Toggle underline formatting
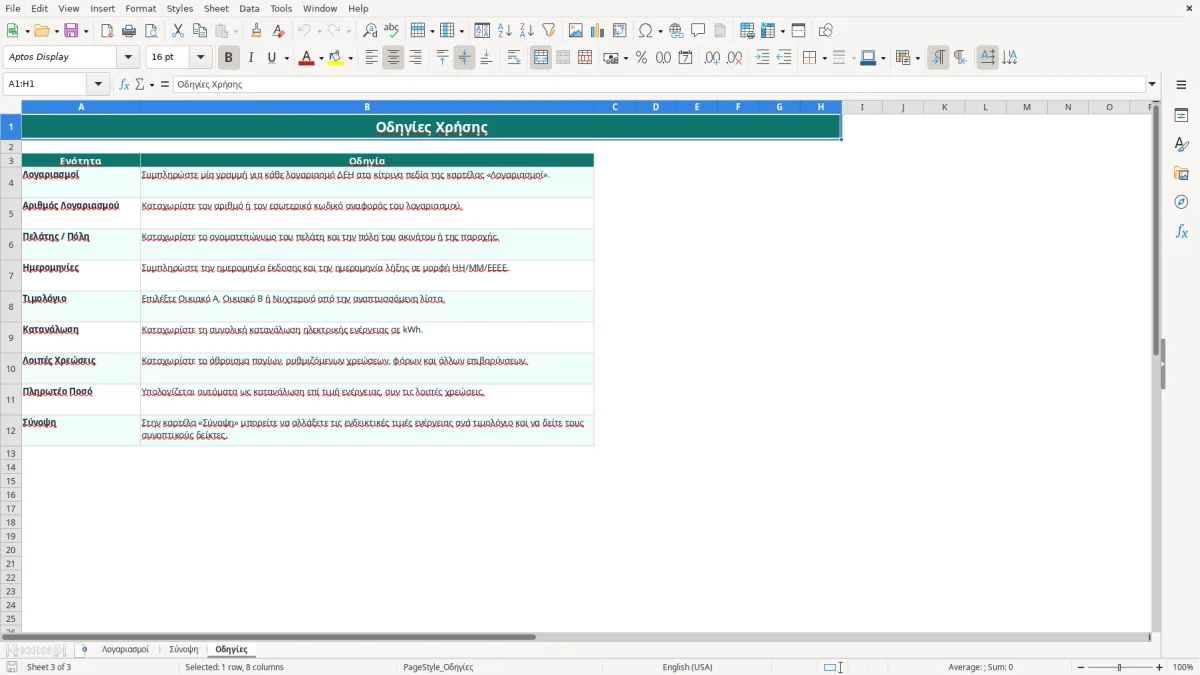1200x675 pixels. click(271, 58)
